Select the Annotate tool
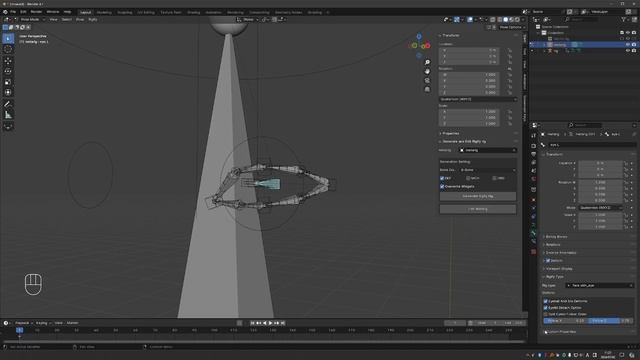The width and height of the screenshot is (640, 360). click(8, 104)
